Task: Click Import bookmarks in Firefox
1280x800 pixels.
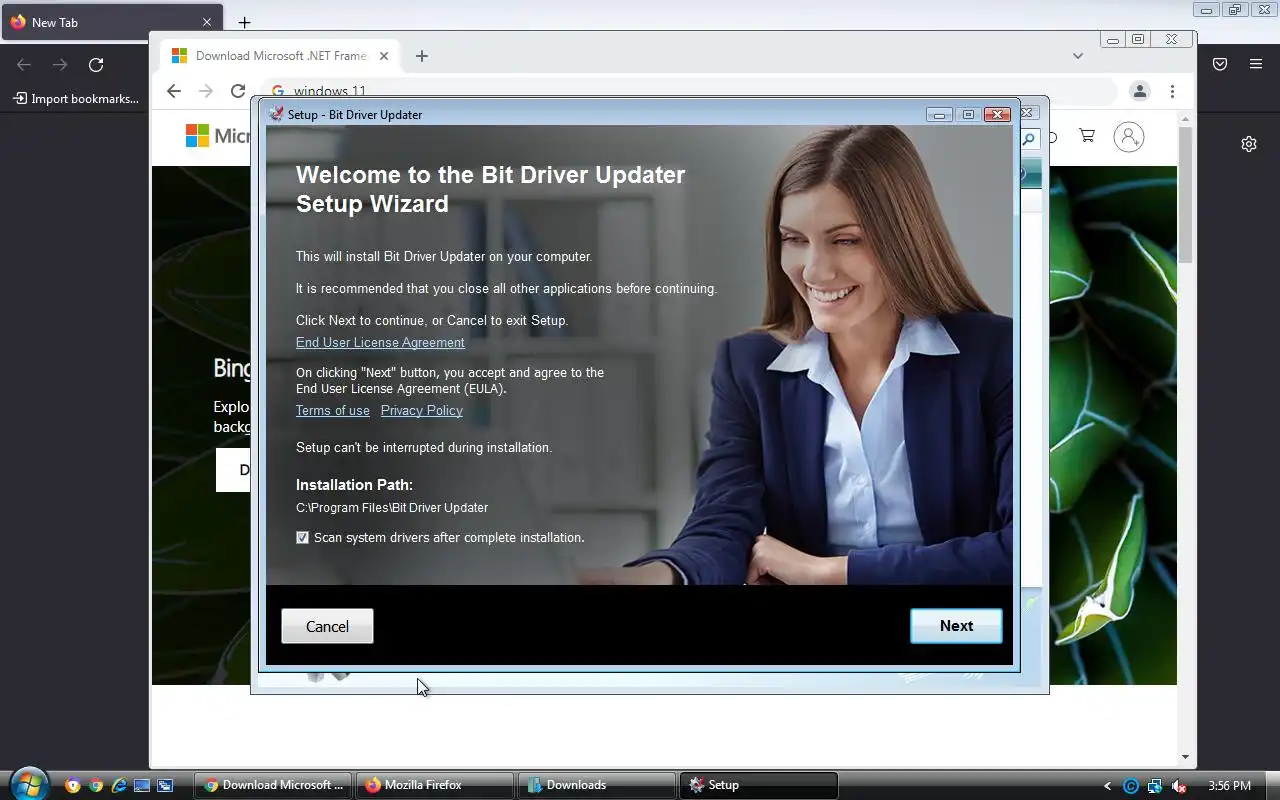Action: 76,99
